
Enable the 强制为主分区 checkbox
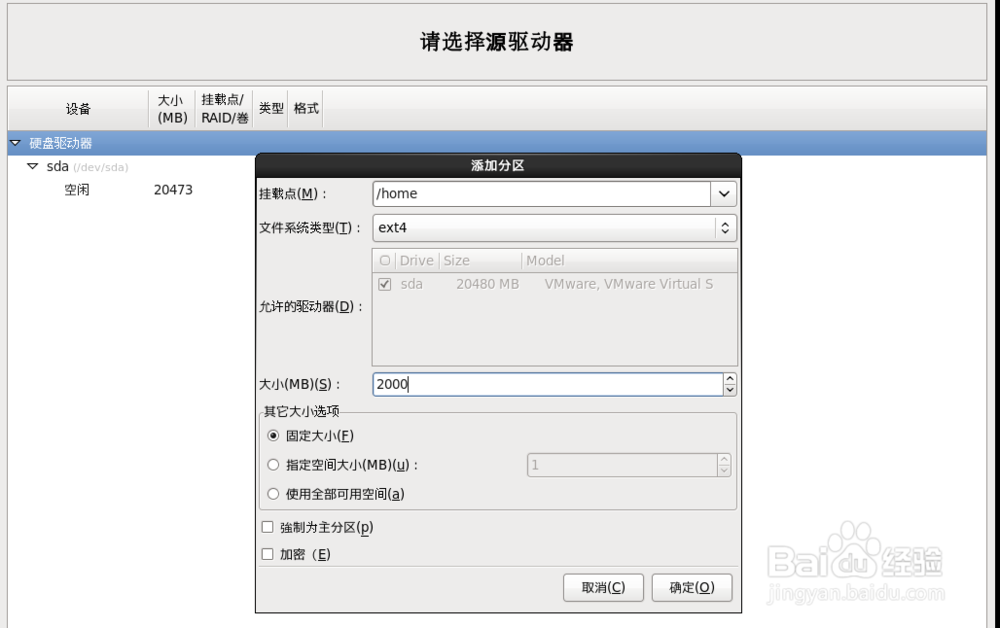point(267,526)
